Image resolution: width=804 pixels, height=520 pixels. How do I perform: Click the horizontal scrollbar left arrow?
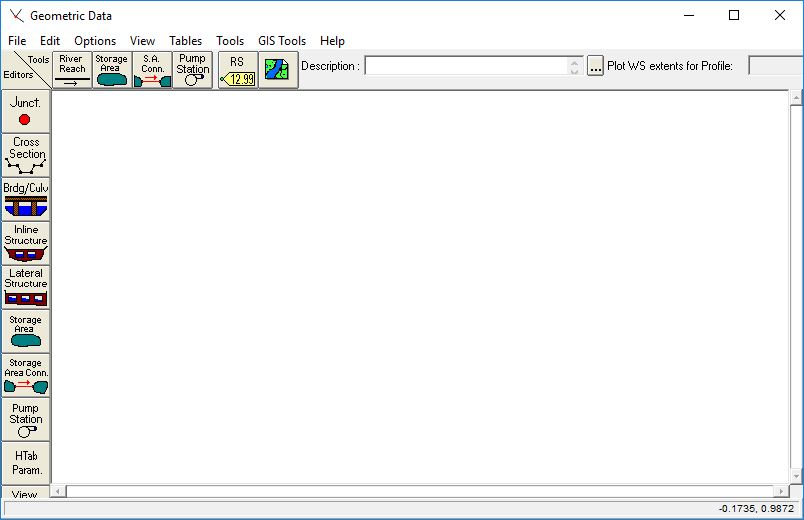click(x=58, y=491)
